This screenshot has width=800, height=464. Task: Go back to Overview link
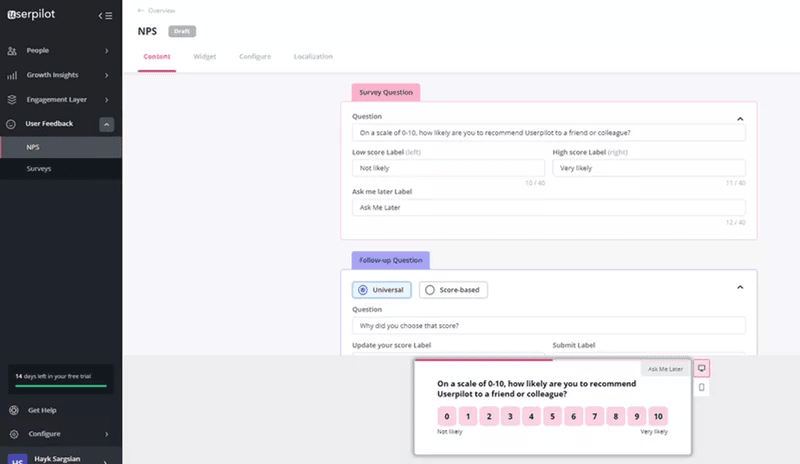[161, 10]
